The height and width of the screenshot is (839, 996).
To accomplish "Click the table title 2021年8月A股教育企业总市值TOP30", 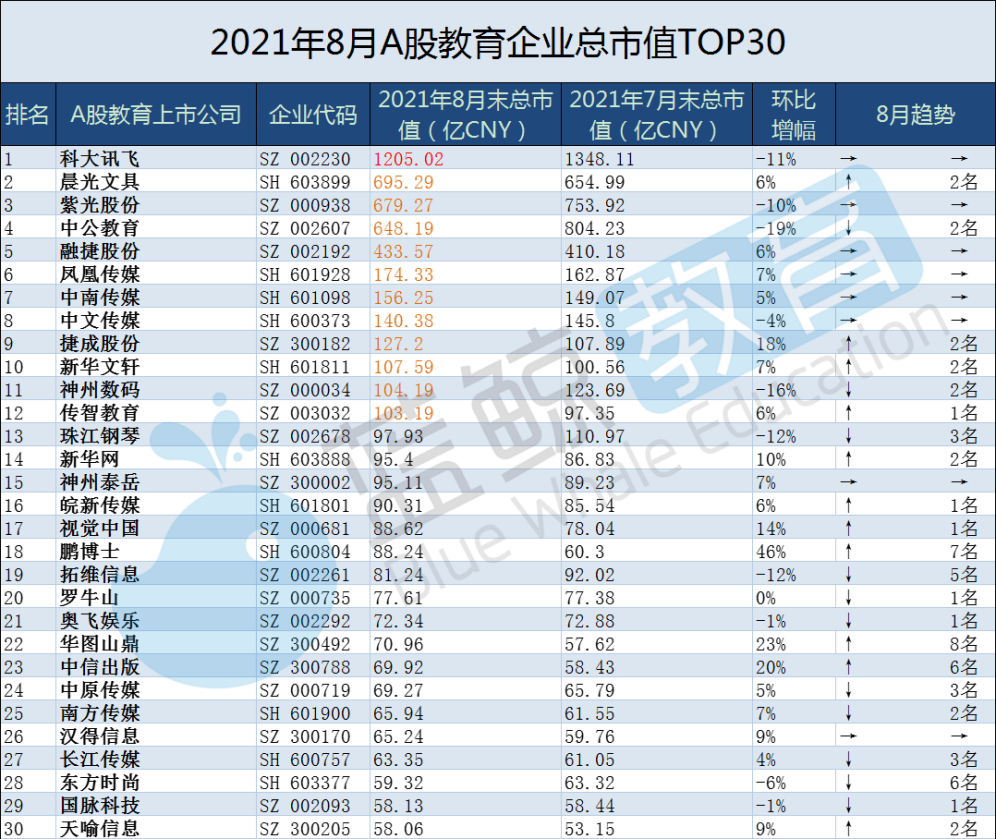I will click(498, 43).
